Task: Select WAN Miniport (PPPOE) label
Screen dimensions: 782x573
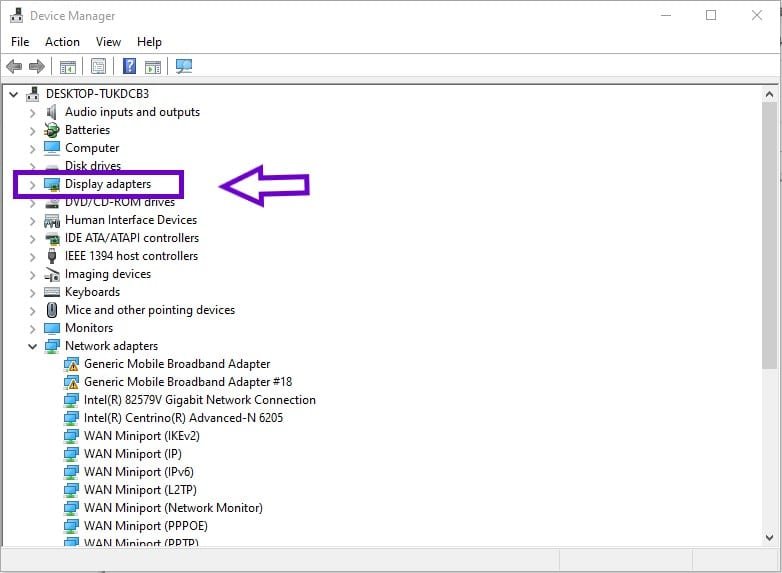Action: tap(146, 526)
